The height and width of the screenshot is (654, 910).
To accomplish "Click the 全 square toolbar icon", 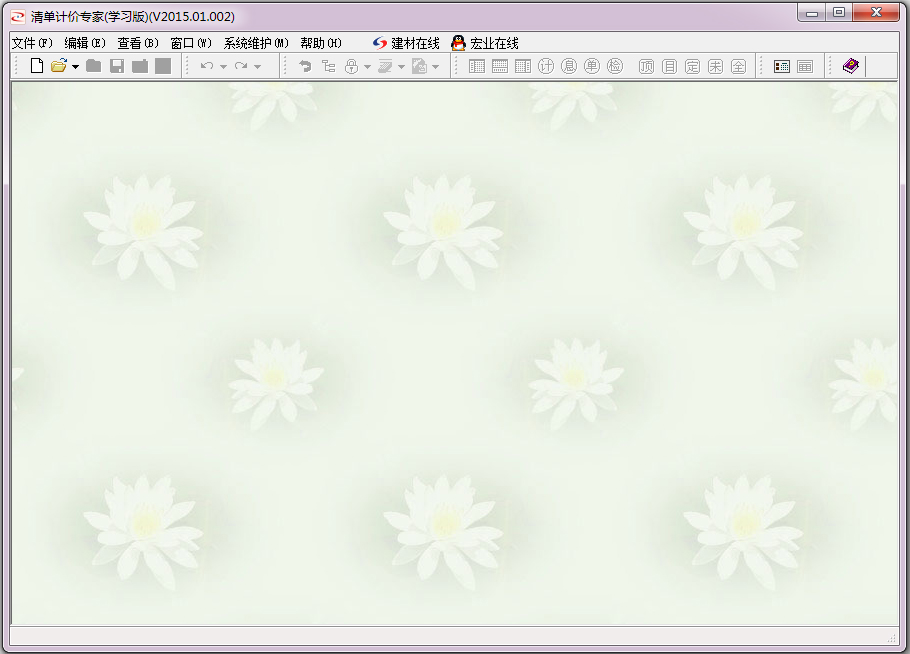I will [x=738, y=66].
